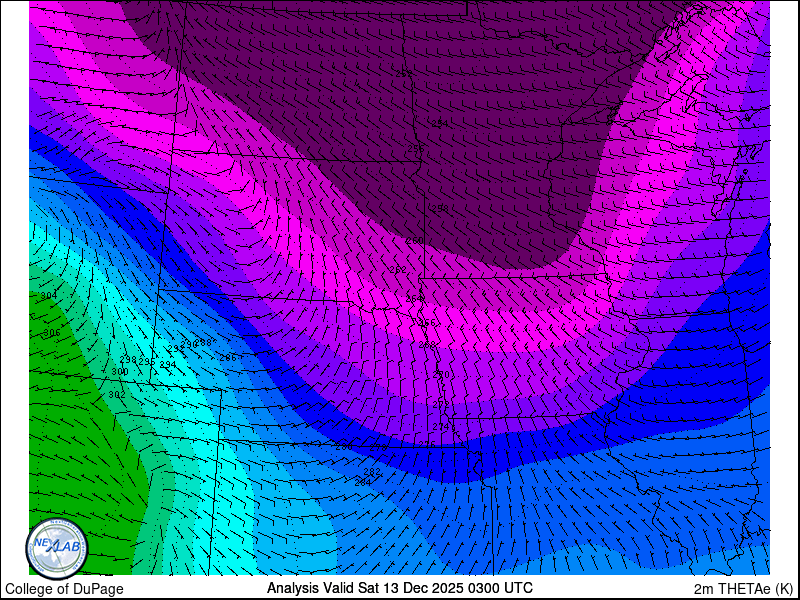Select the 268 contour label

(427, 345)
